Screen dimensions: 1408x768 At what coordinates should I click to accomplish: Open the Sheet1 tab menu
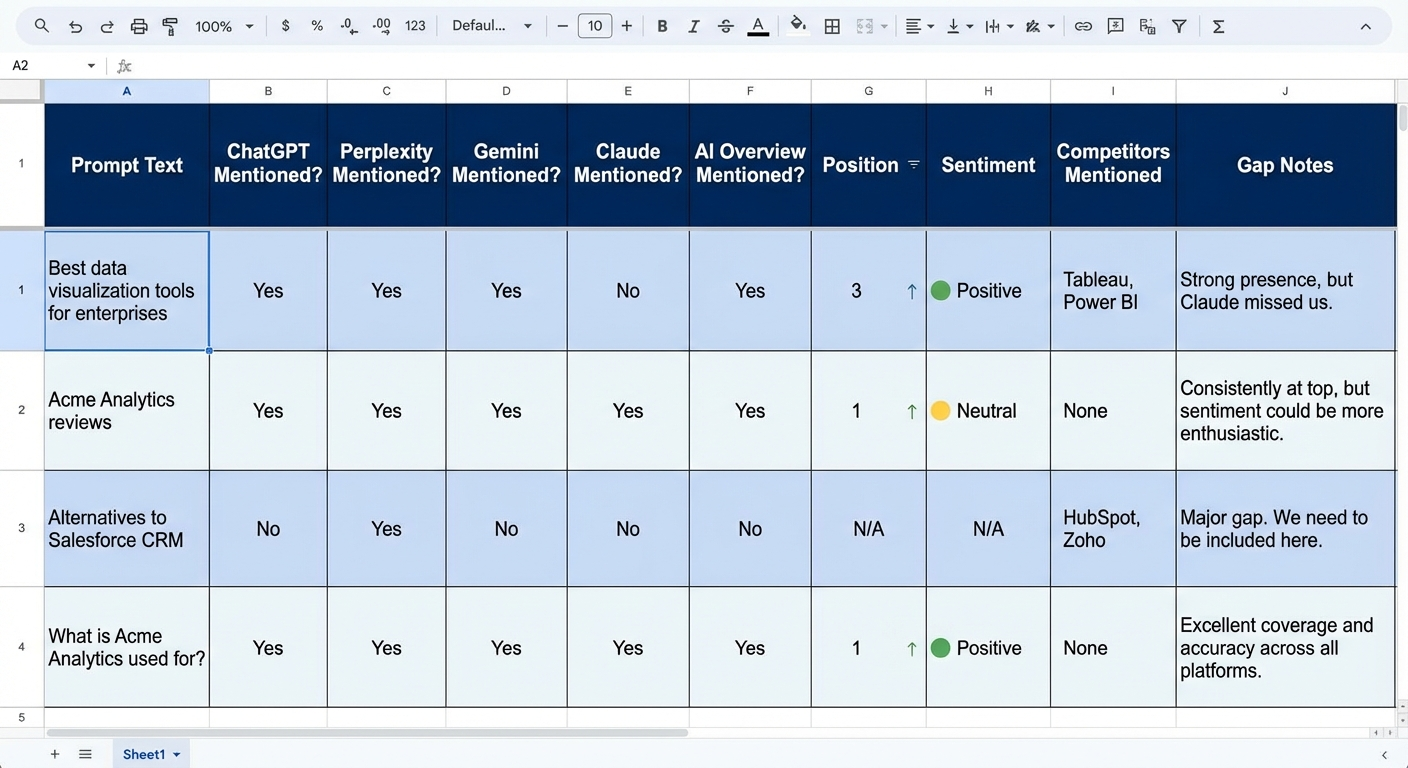click(x=177, y=754)
